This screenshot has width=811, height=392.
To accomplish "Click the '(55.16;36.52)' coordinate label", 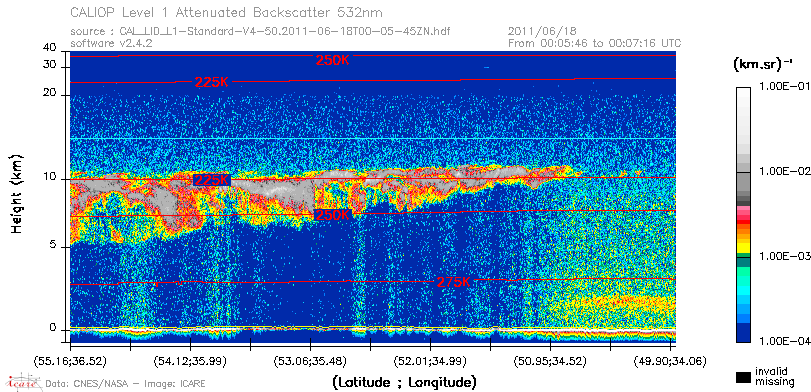I will pyautogui.click(x=71, y=361).
